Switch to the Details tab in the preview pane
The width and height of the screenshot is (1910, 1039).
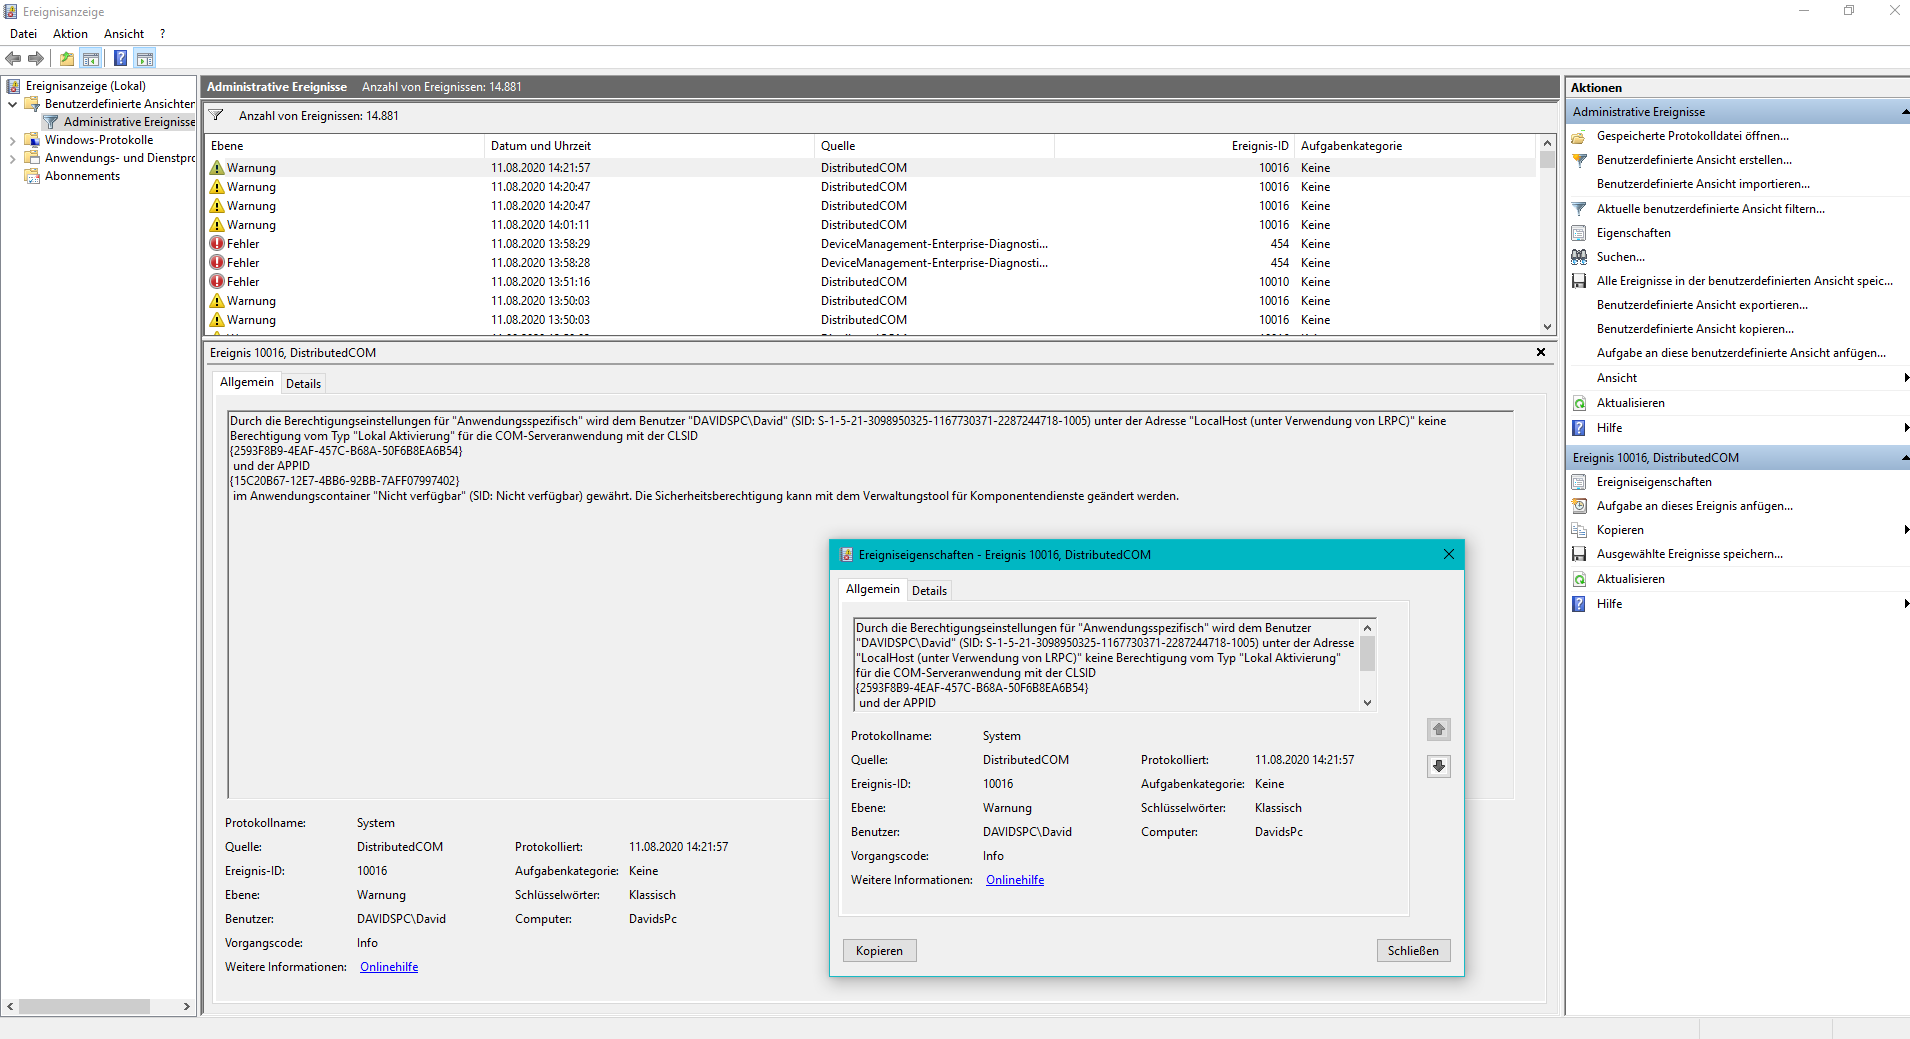coord(303,384)
